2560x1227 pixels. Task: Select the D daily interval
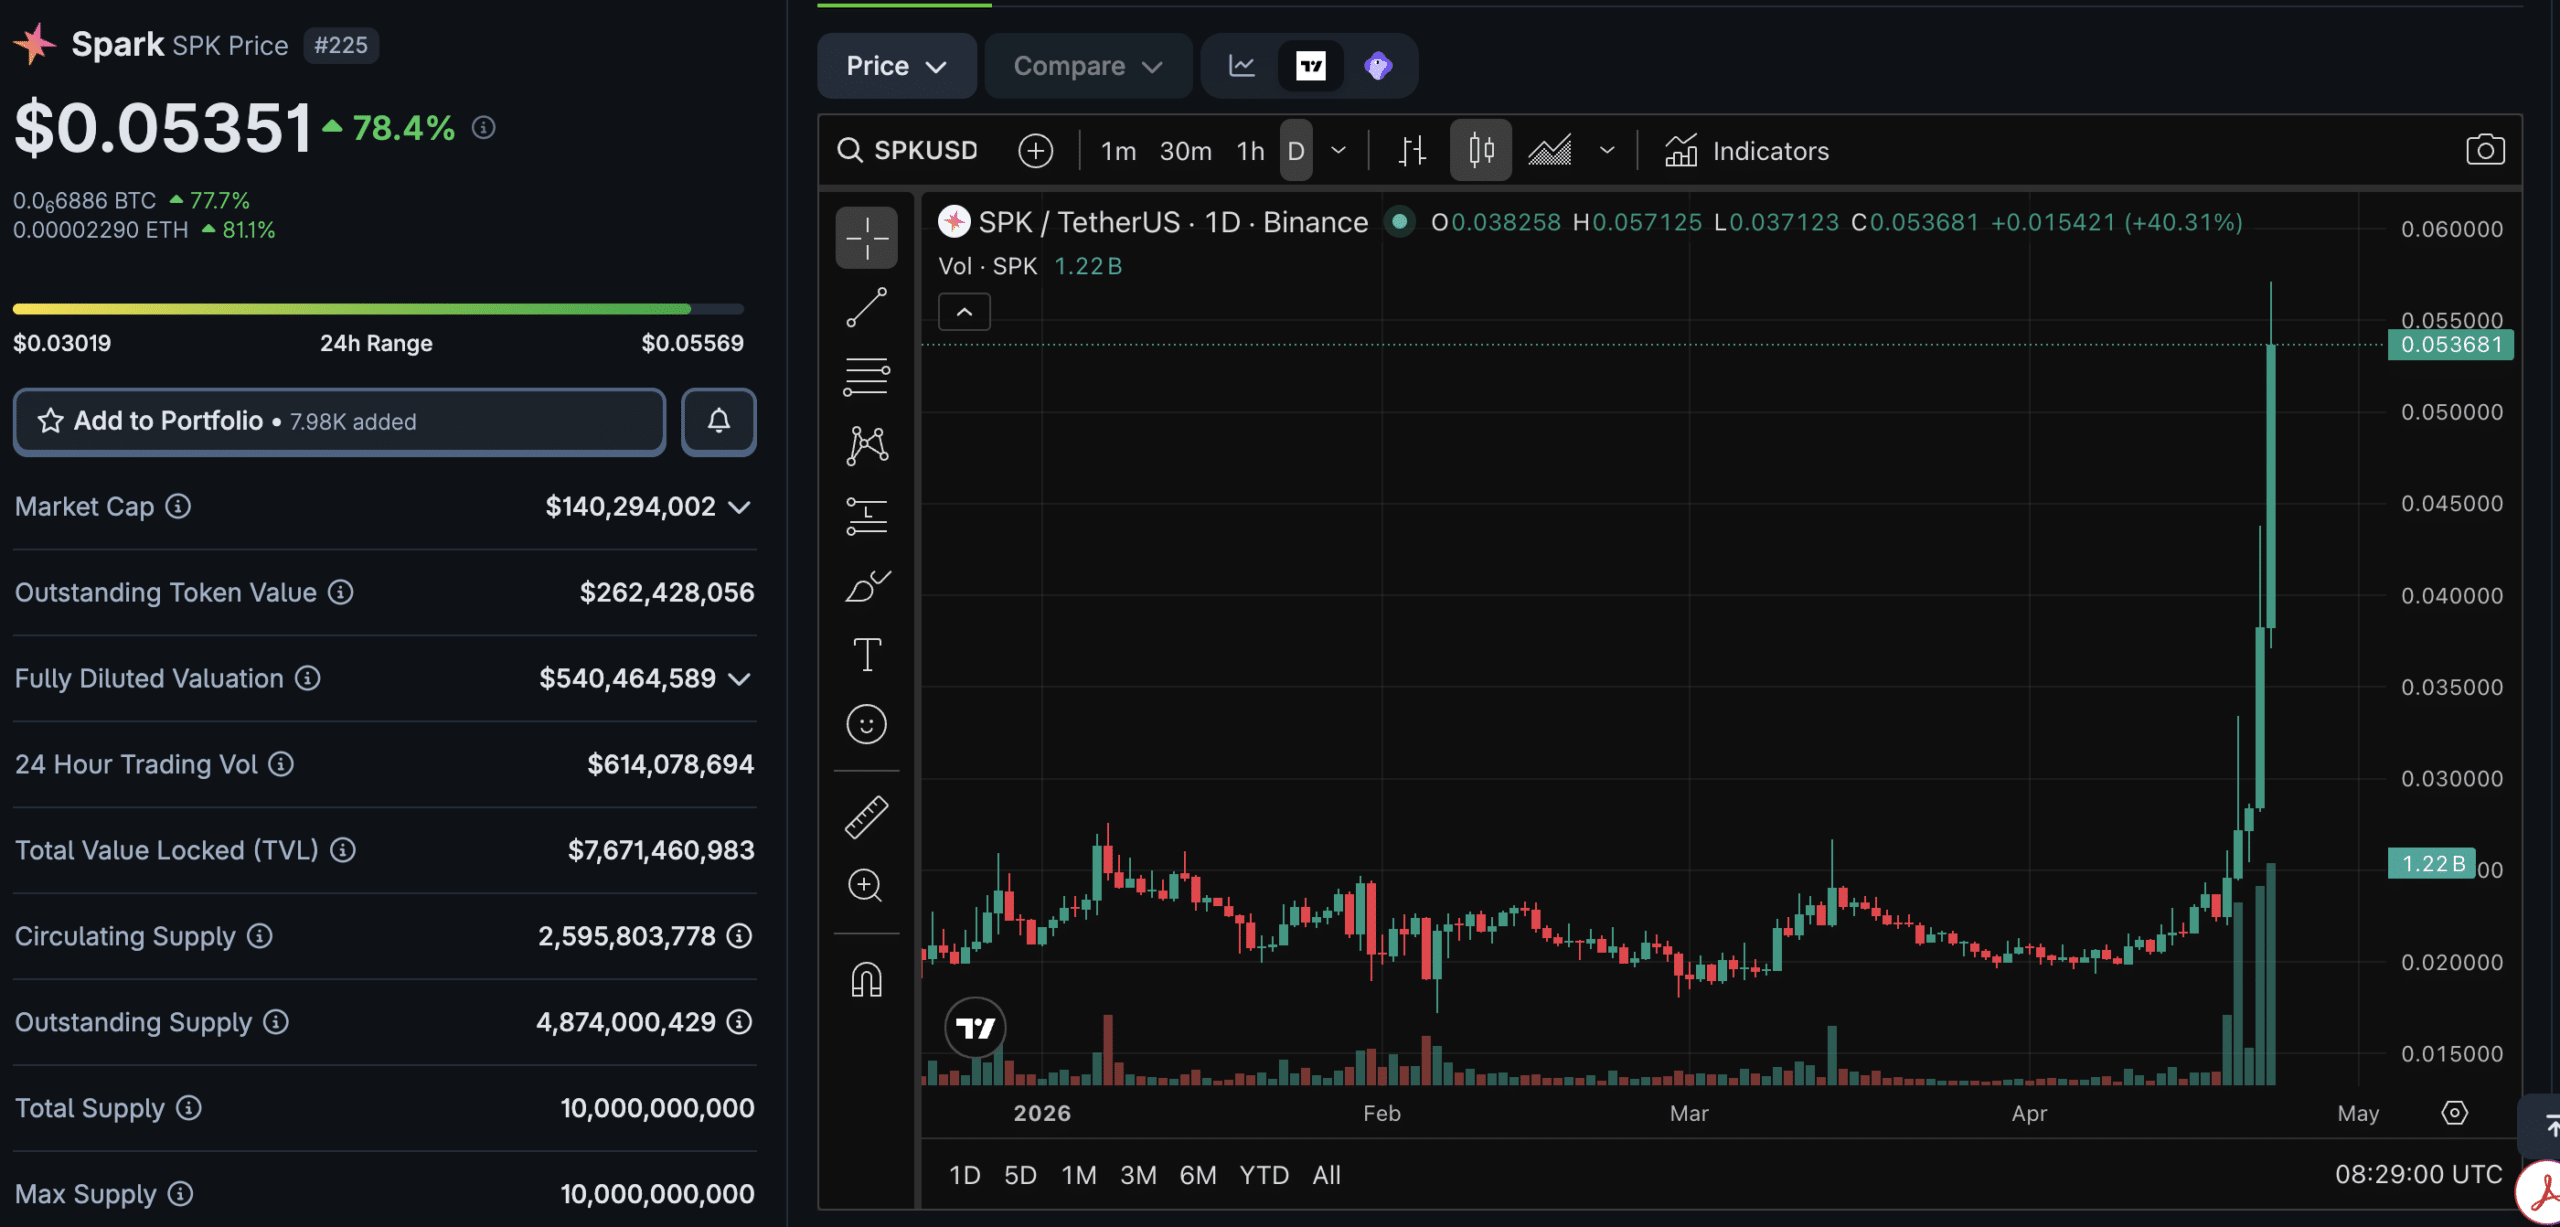[1296, 151]
